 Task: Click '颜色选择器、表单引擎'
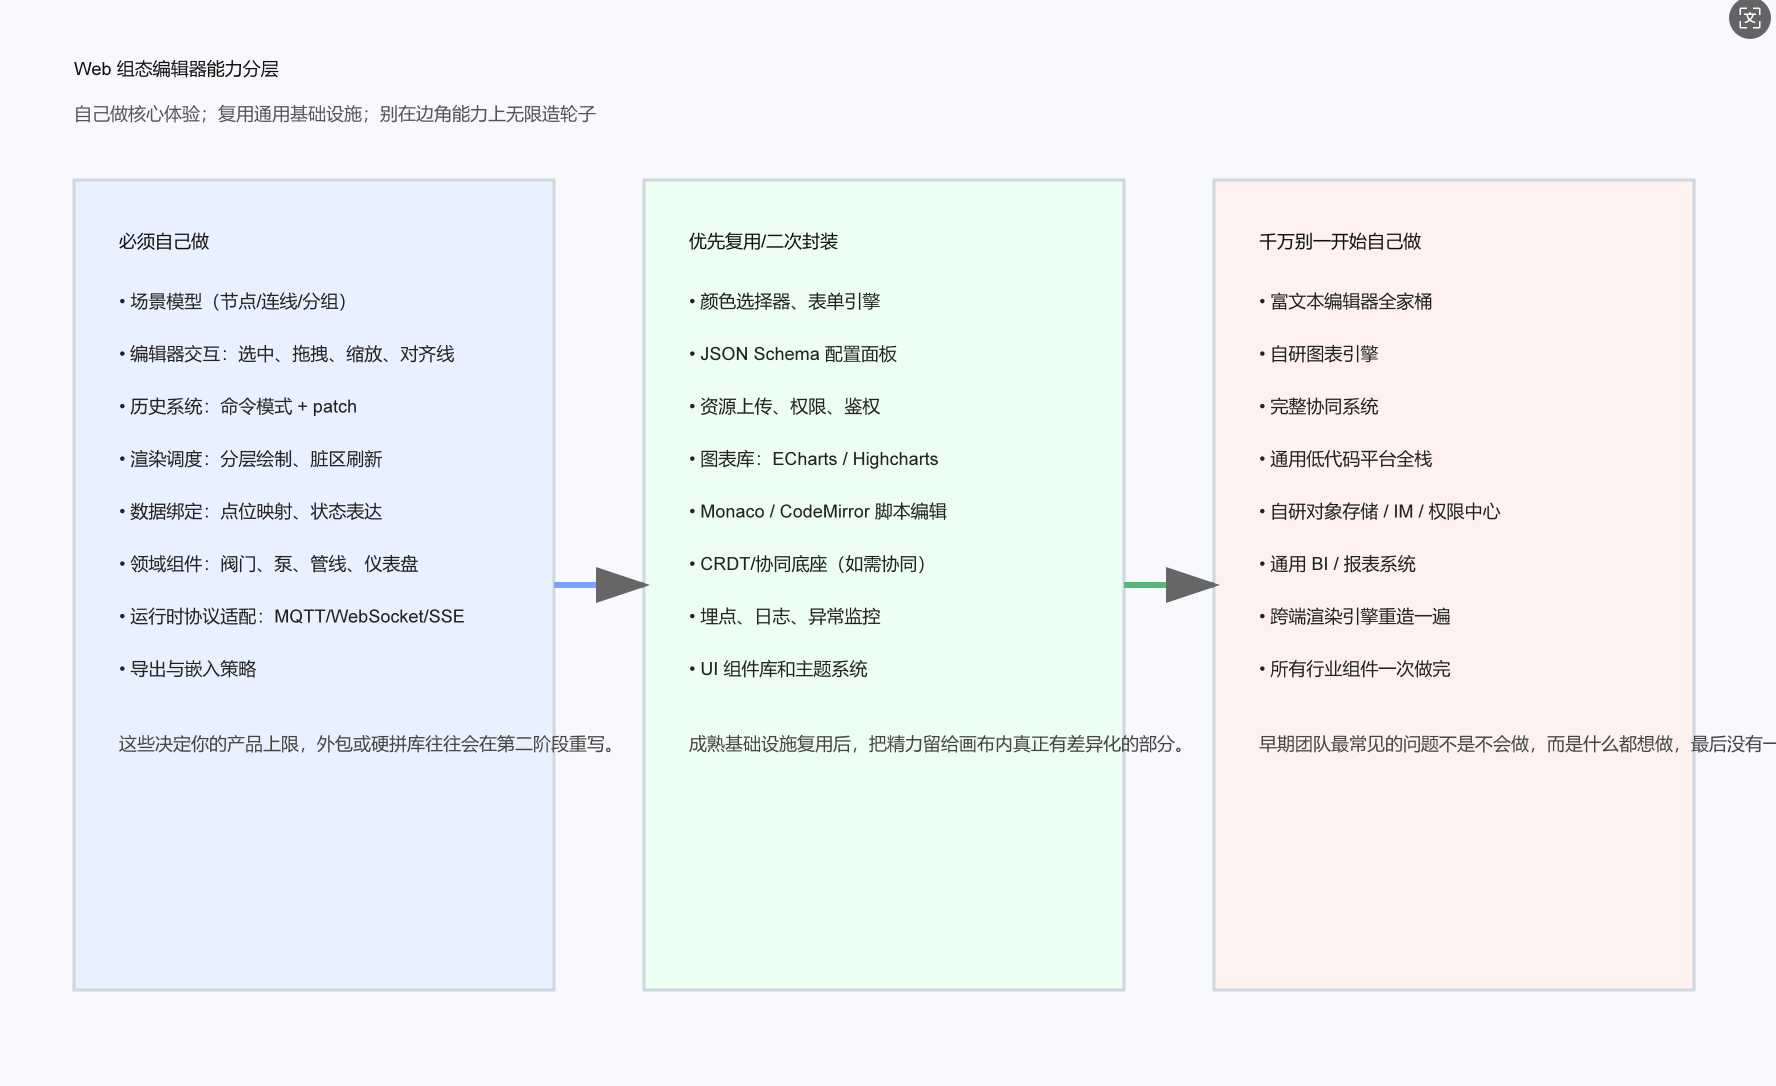tap(785, 301)
